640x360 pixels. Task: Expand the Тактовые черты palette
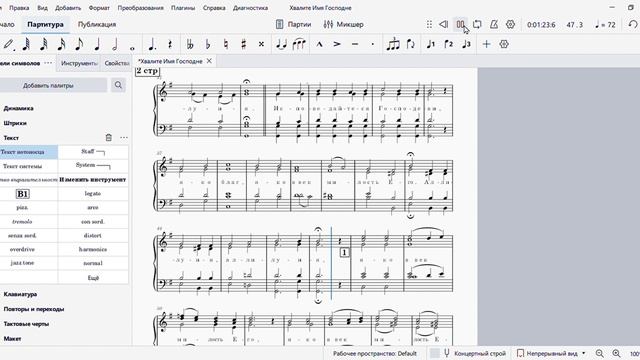[x=26, y=324]
